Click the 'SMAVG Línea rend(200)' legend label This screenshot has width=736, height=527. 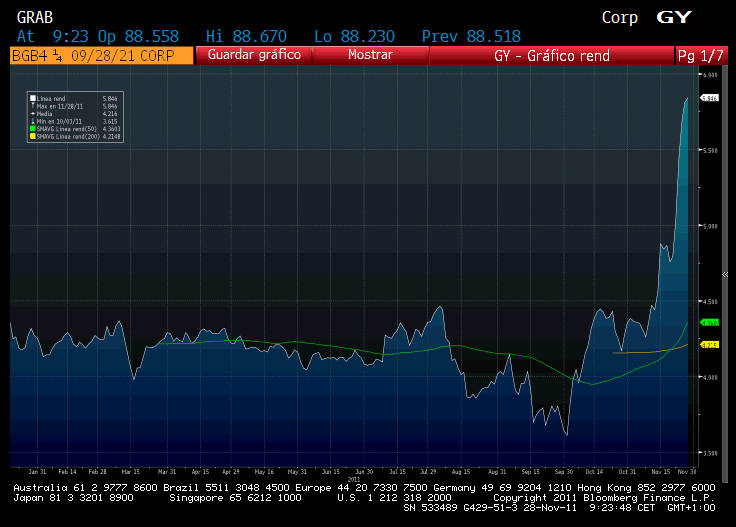(68, 136)
